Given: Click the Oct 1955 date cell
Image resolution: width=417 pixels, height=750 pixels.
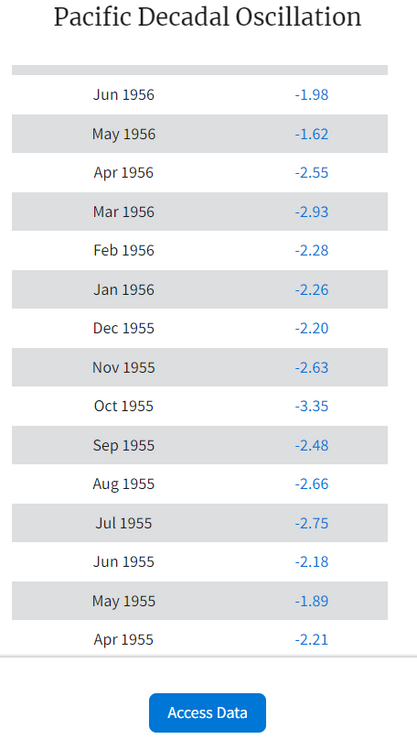Looking at the screenshot, I should (124, 406).
